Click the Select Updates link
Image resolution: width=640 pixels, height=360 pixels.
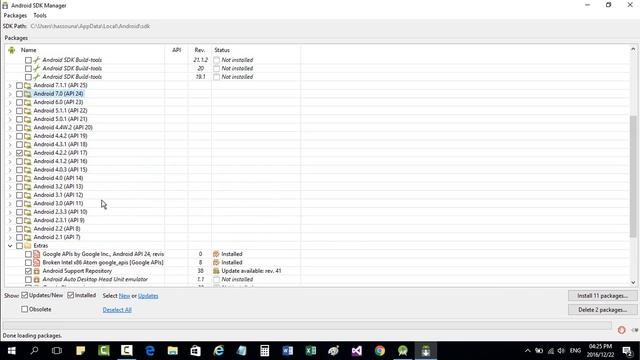pos(148,296)
